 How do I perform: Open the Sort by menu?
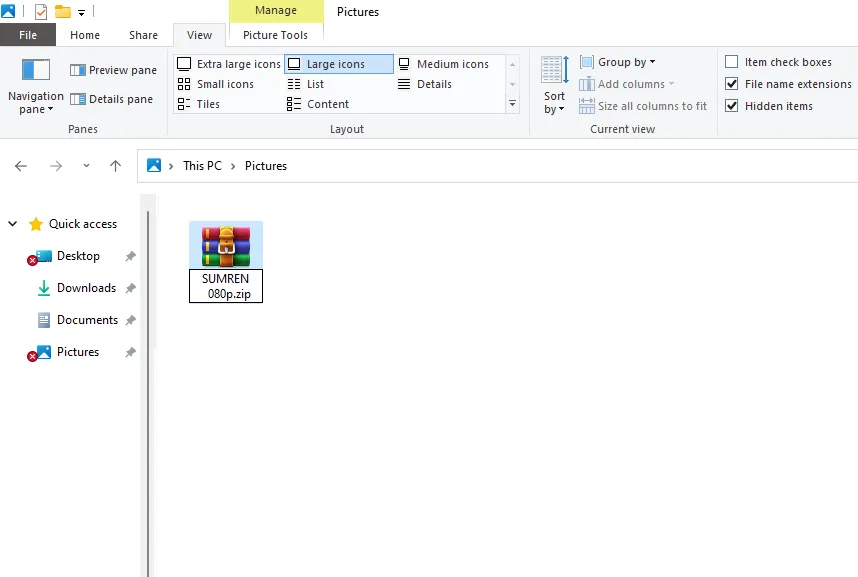tap(554, 86)
